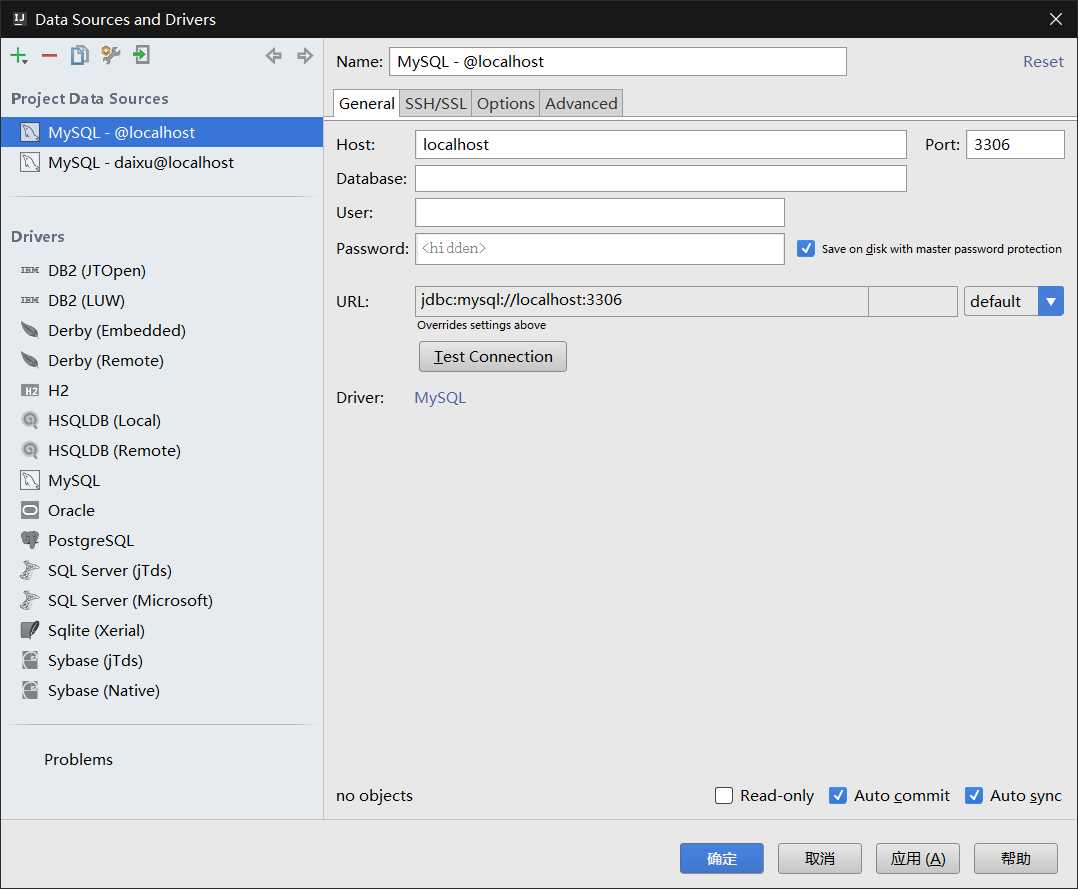
Task: Apply changes with 应用 (A) button
Action: [x=918, y=858]
